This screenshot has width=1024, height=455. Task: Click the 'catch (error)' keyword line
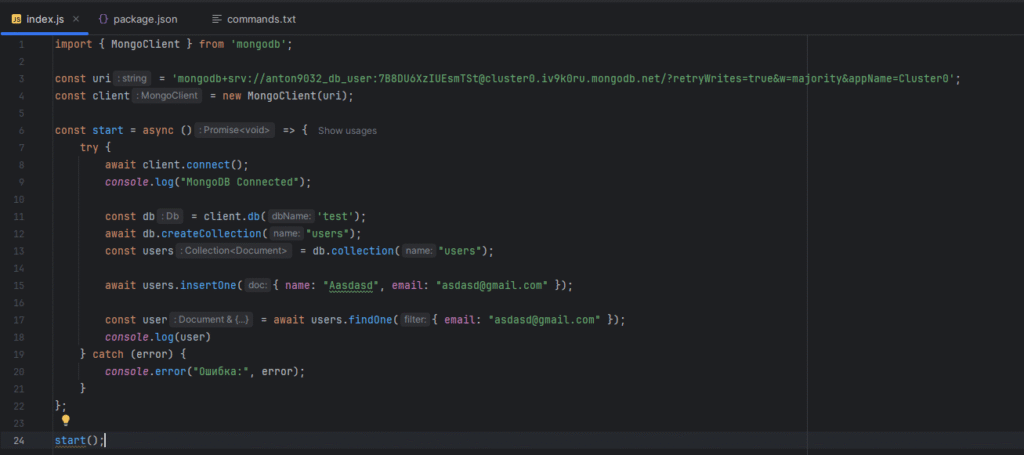(133, 354)
